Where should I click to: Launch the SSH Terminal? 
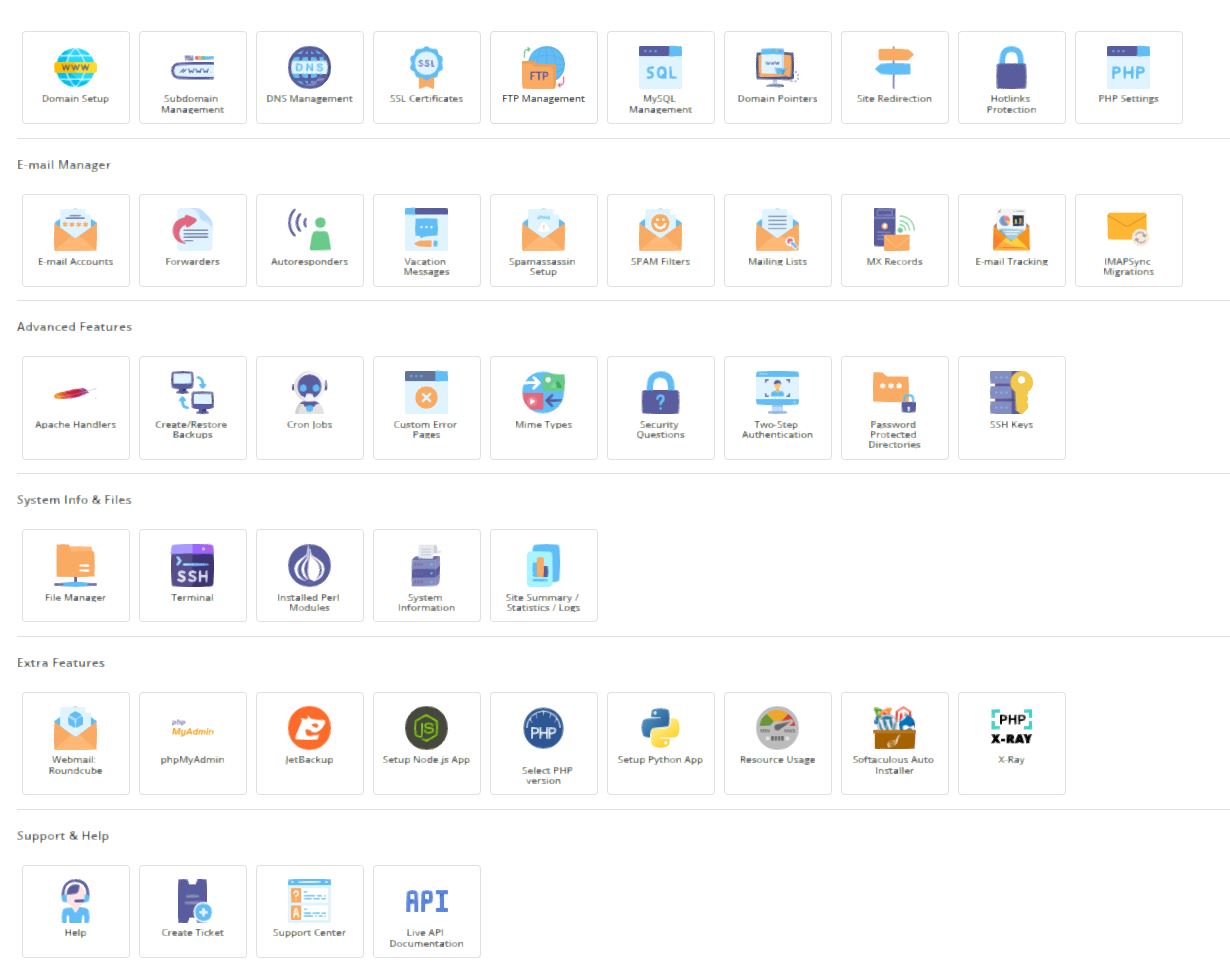click(x=193, y=575)
